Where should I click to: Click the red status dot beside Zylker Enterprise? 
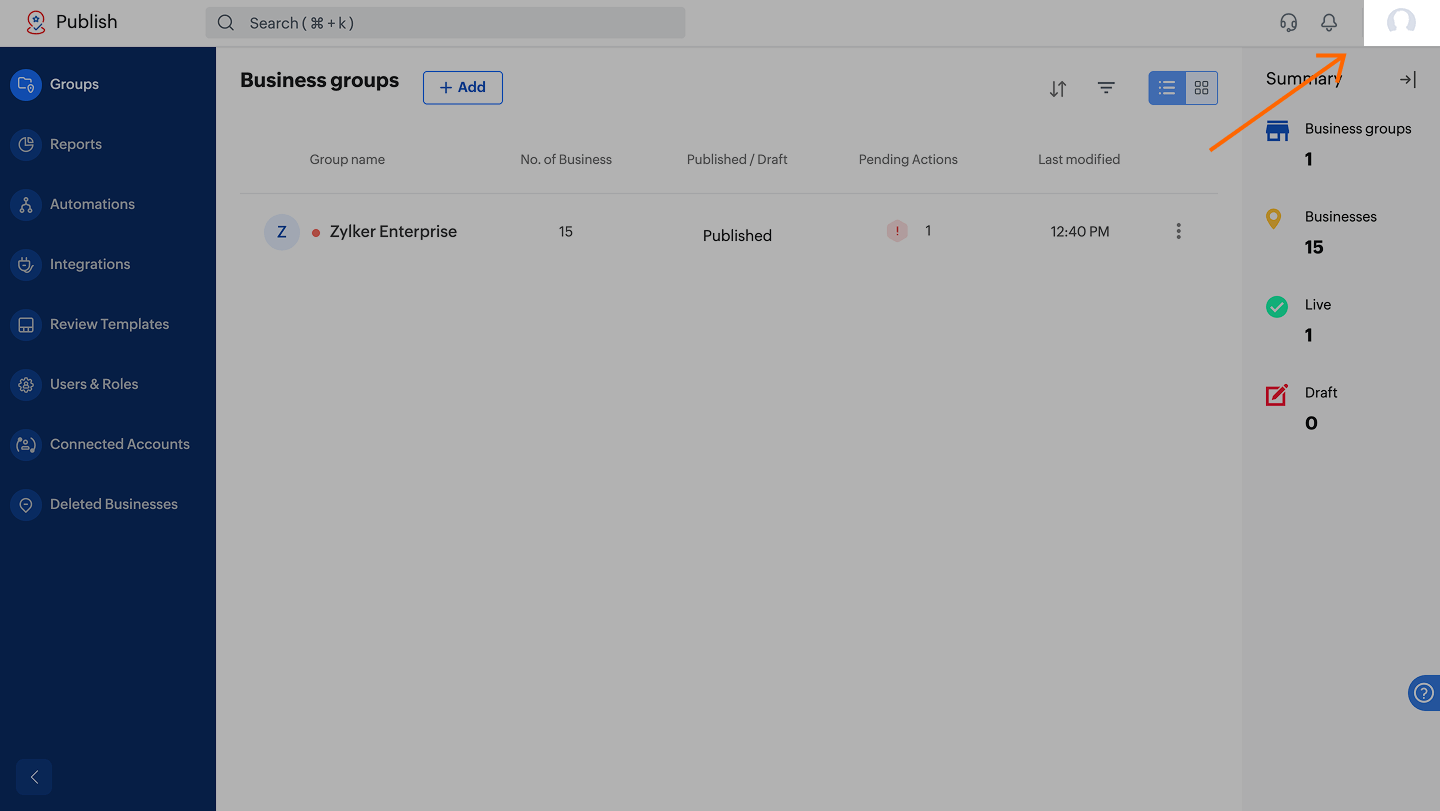coord(316,233)
